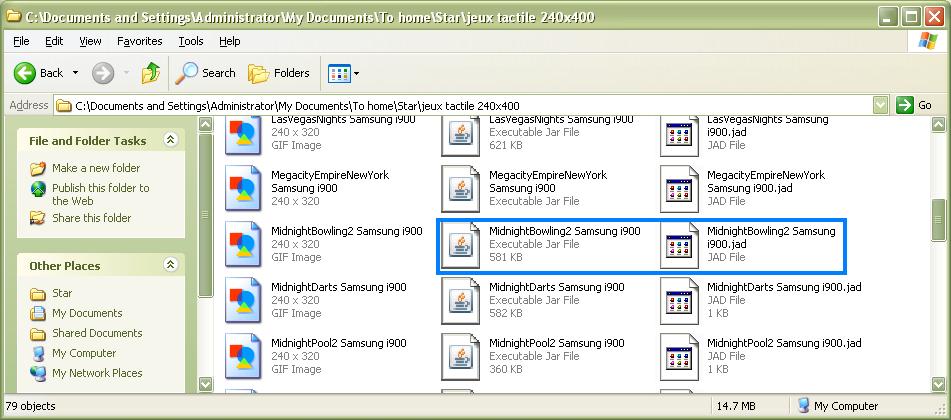Open Shared Documents link
The image size is (951, 420).
[97, 333]
